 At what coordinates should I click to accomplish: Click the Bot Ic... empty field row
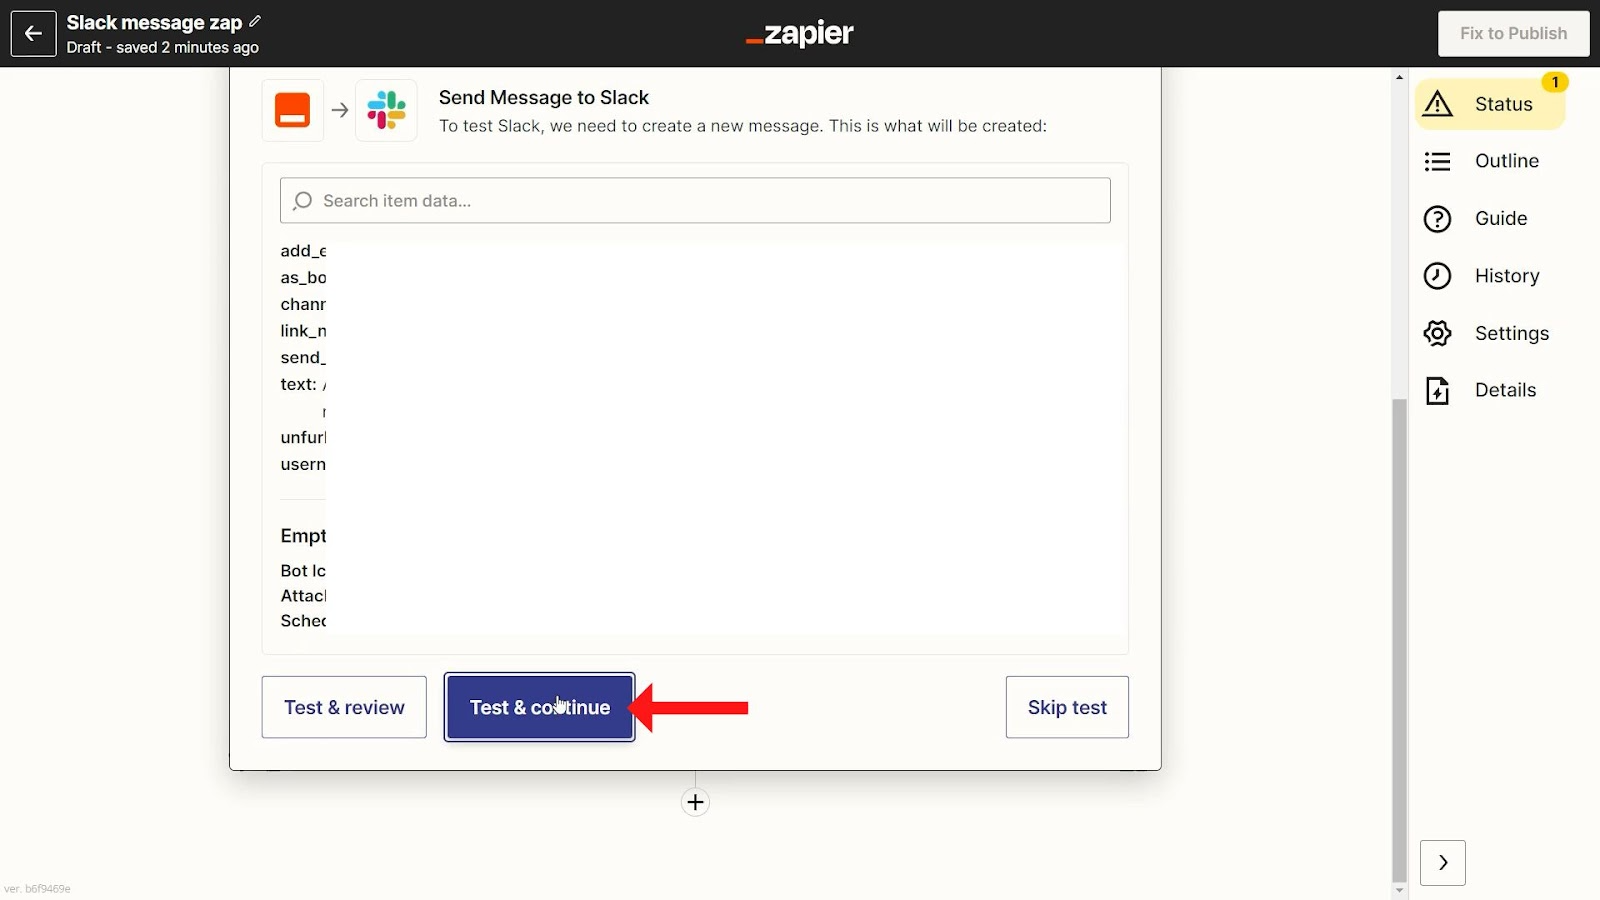pyautogui.click(x=303, y=570)
